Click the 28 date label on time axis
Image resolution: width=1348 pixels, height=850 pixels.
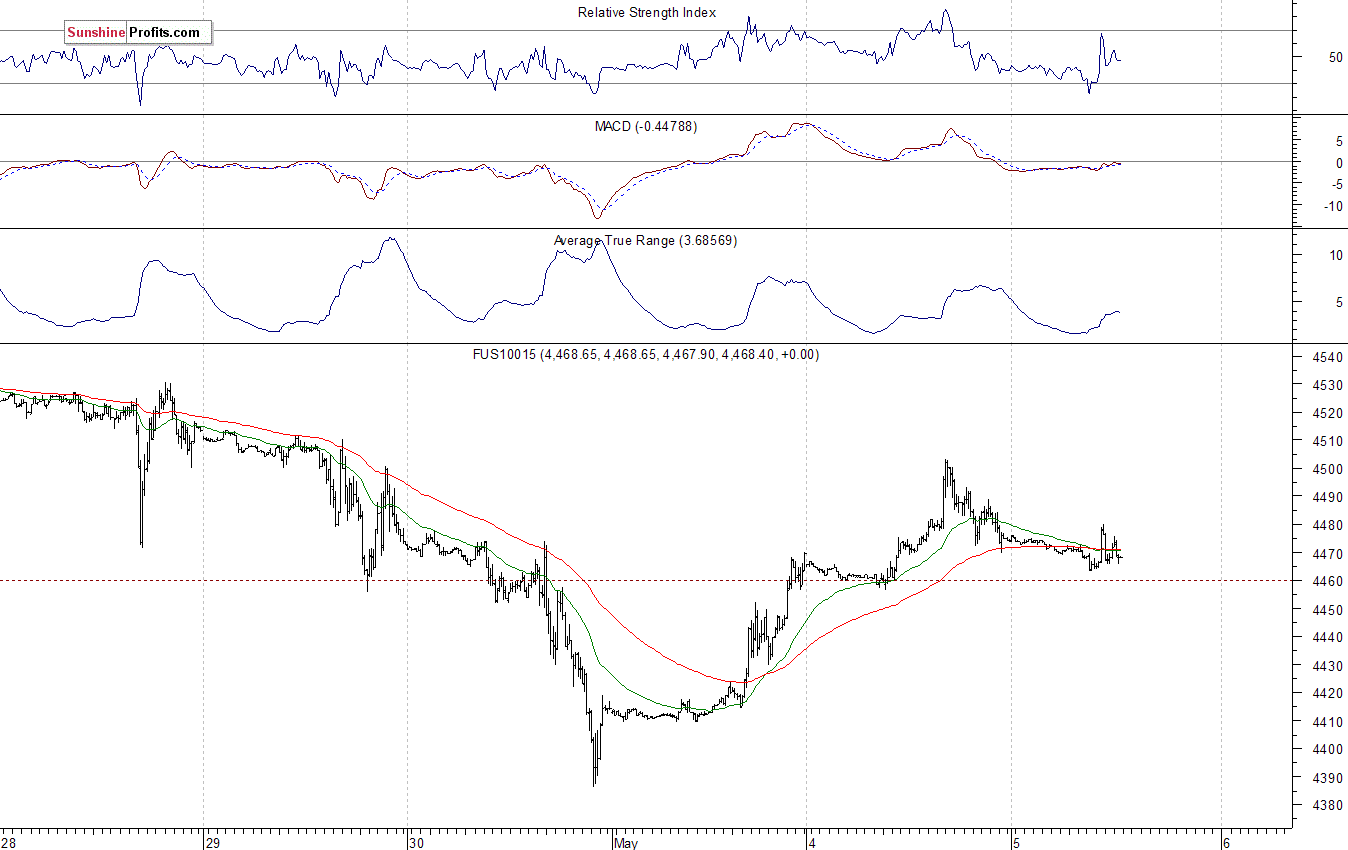click(x=10, y=843)
